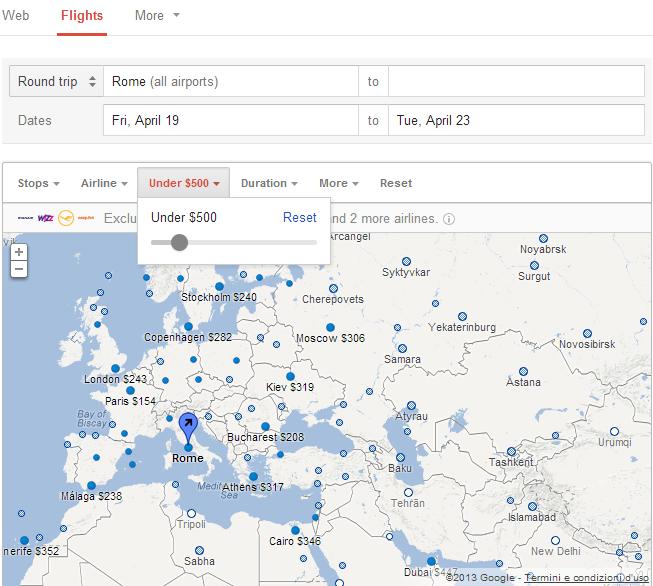
Task: Click the Moscow $306 price label
Action: 330,338
